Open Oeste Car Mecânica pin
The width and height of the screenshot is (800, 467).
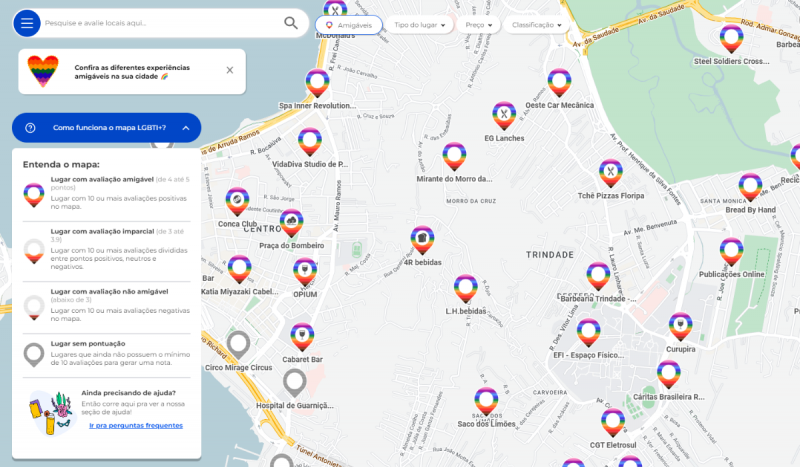[559, 83]
